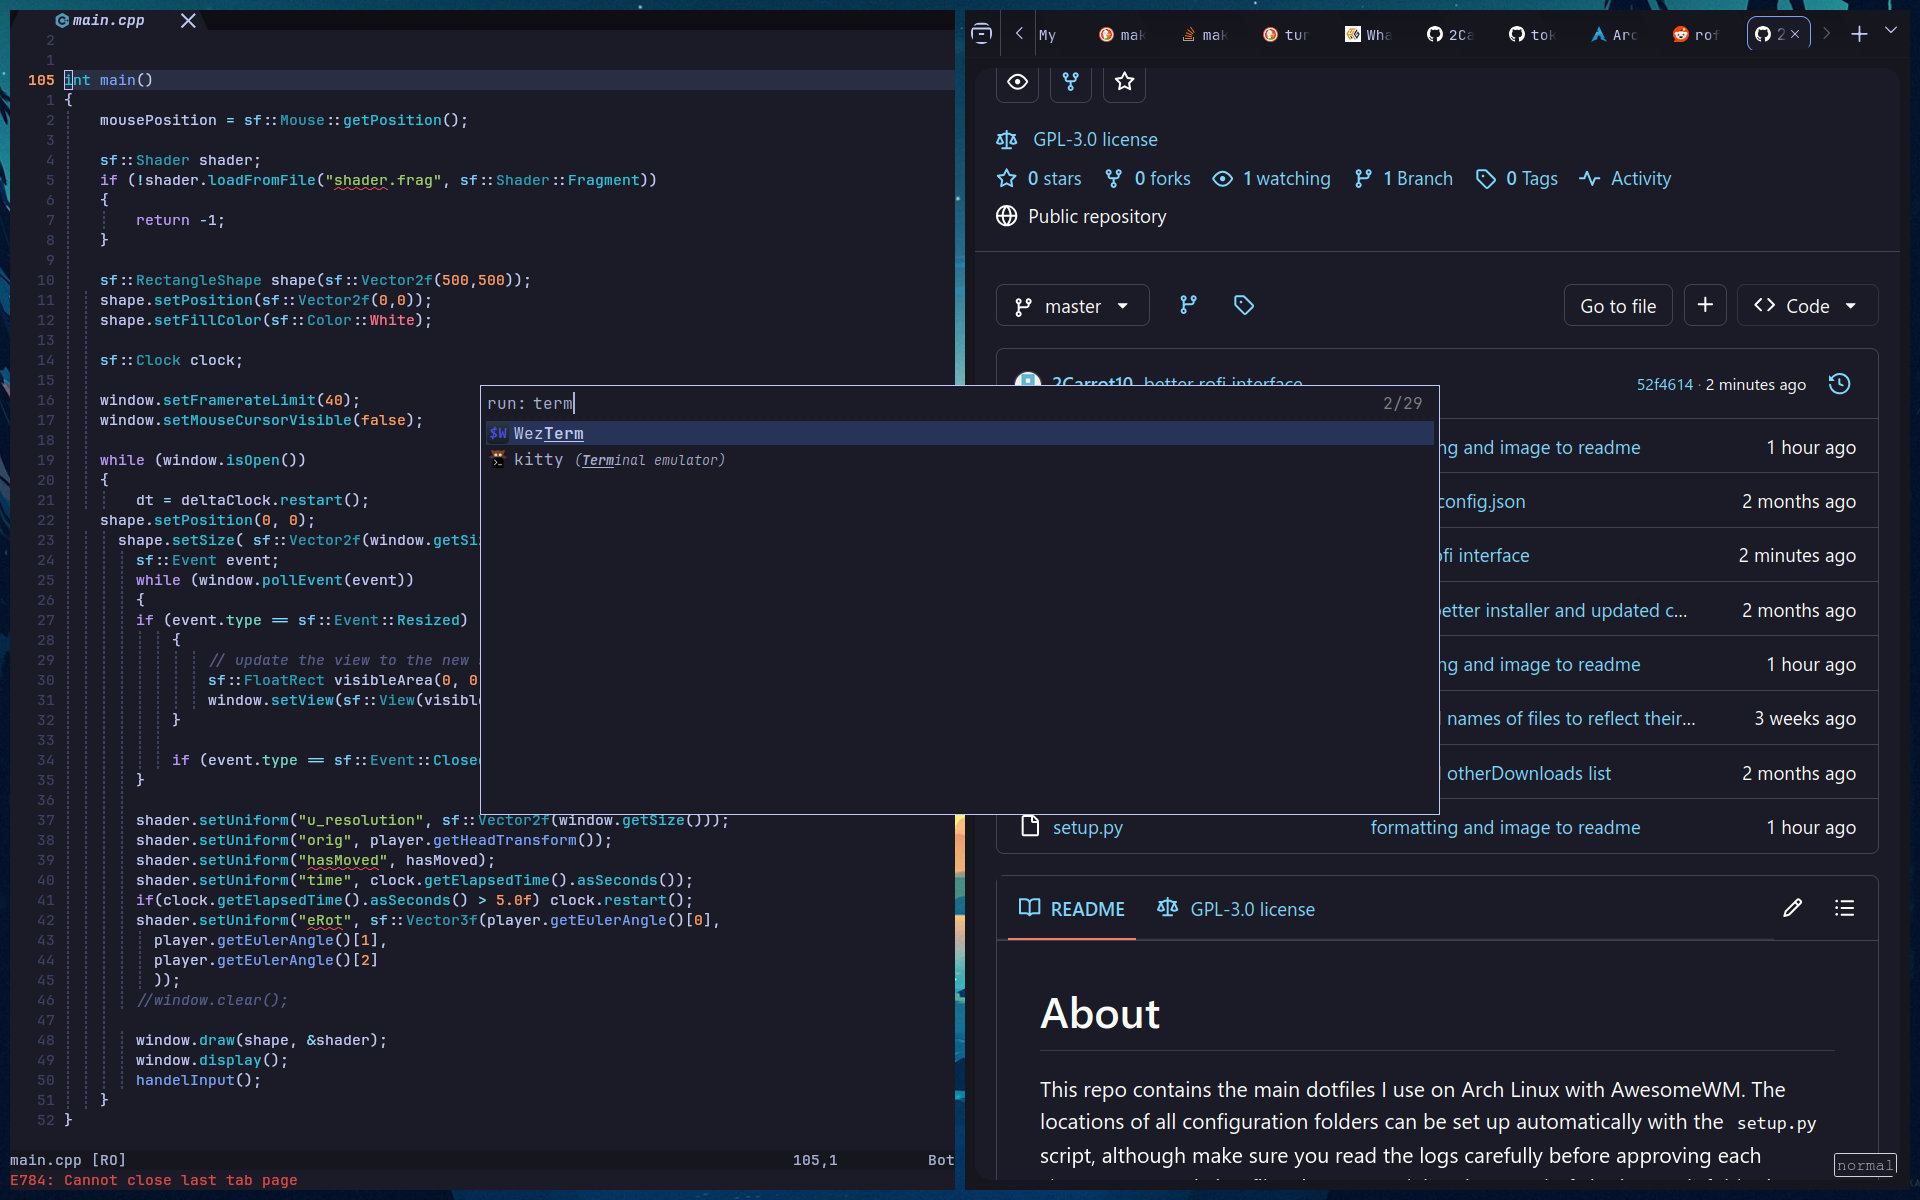Star this repository
This screenshot has width=1920, height=1200.
[x=1124, y=82]
